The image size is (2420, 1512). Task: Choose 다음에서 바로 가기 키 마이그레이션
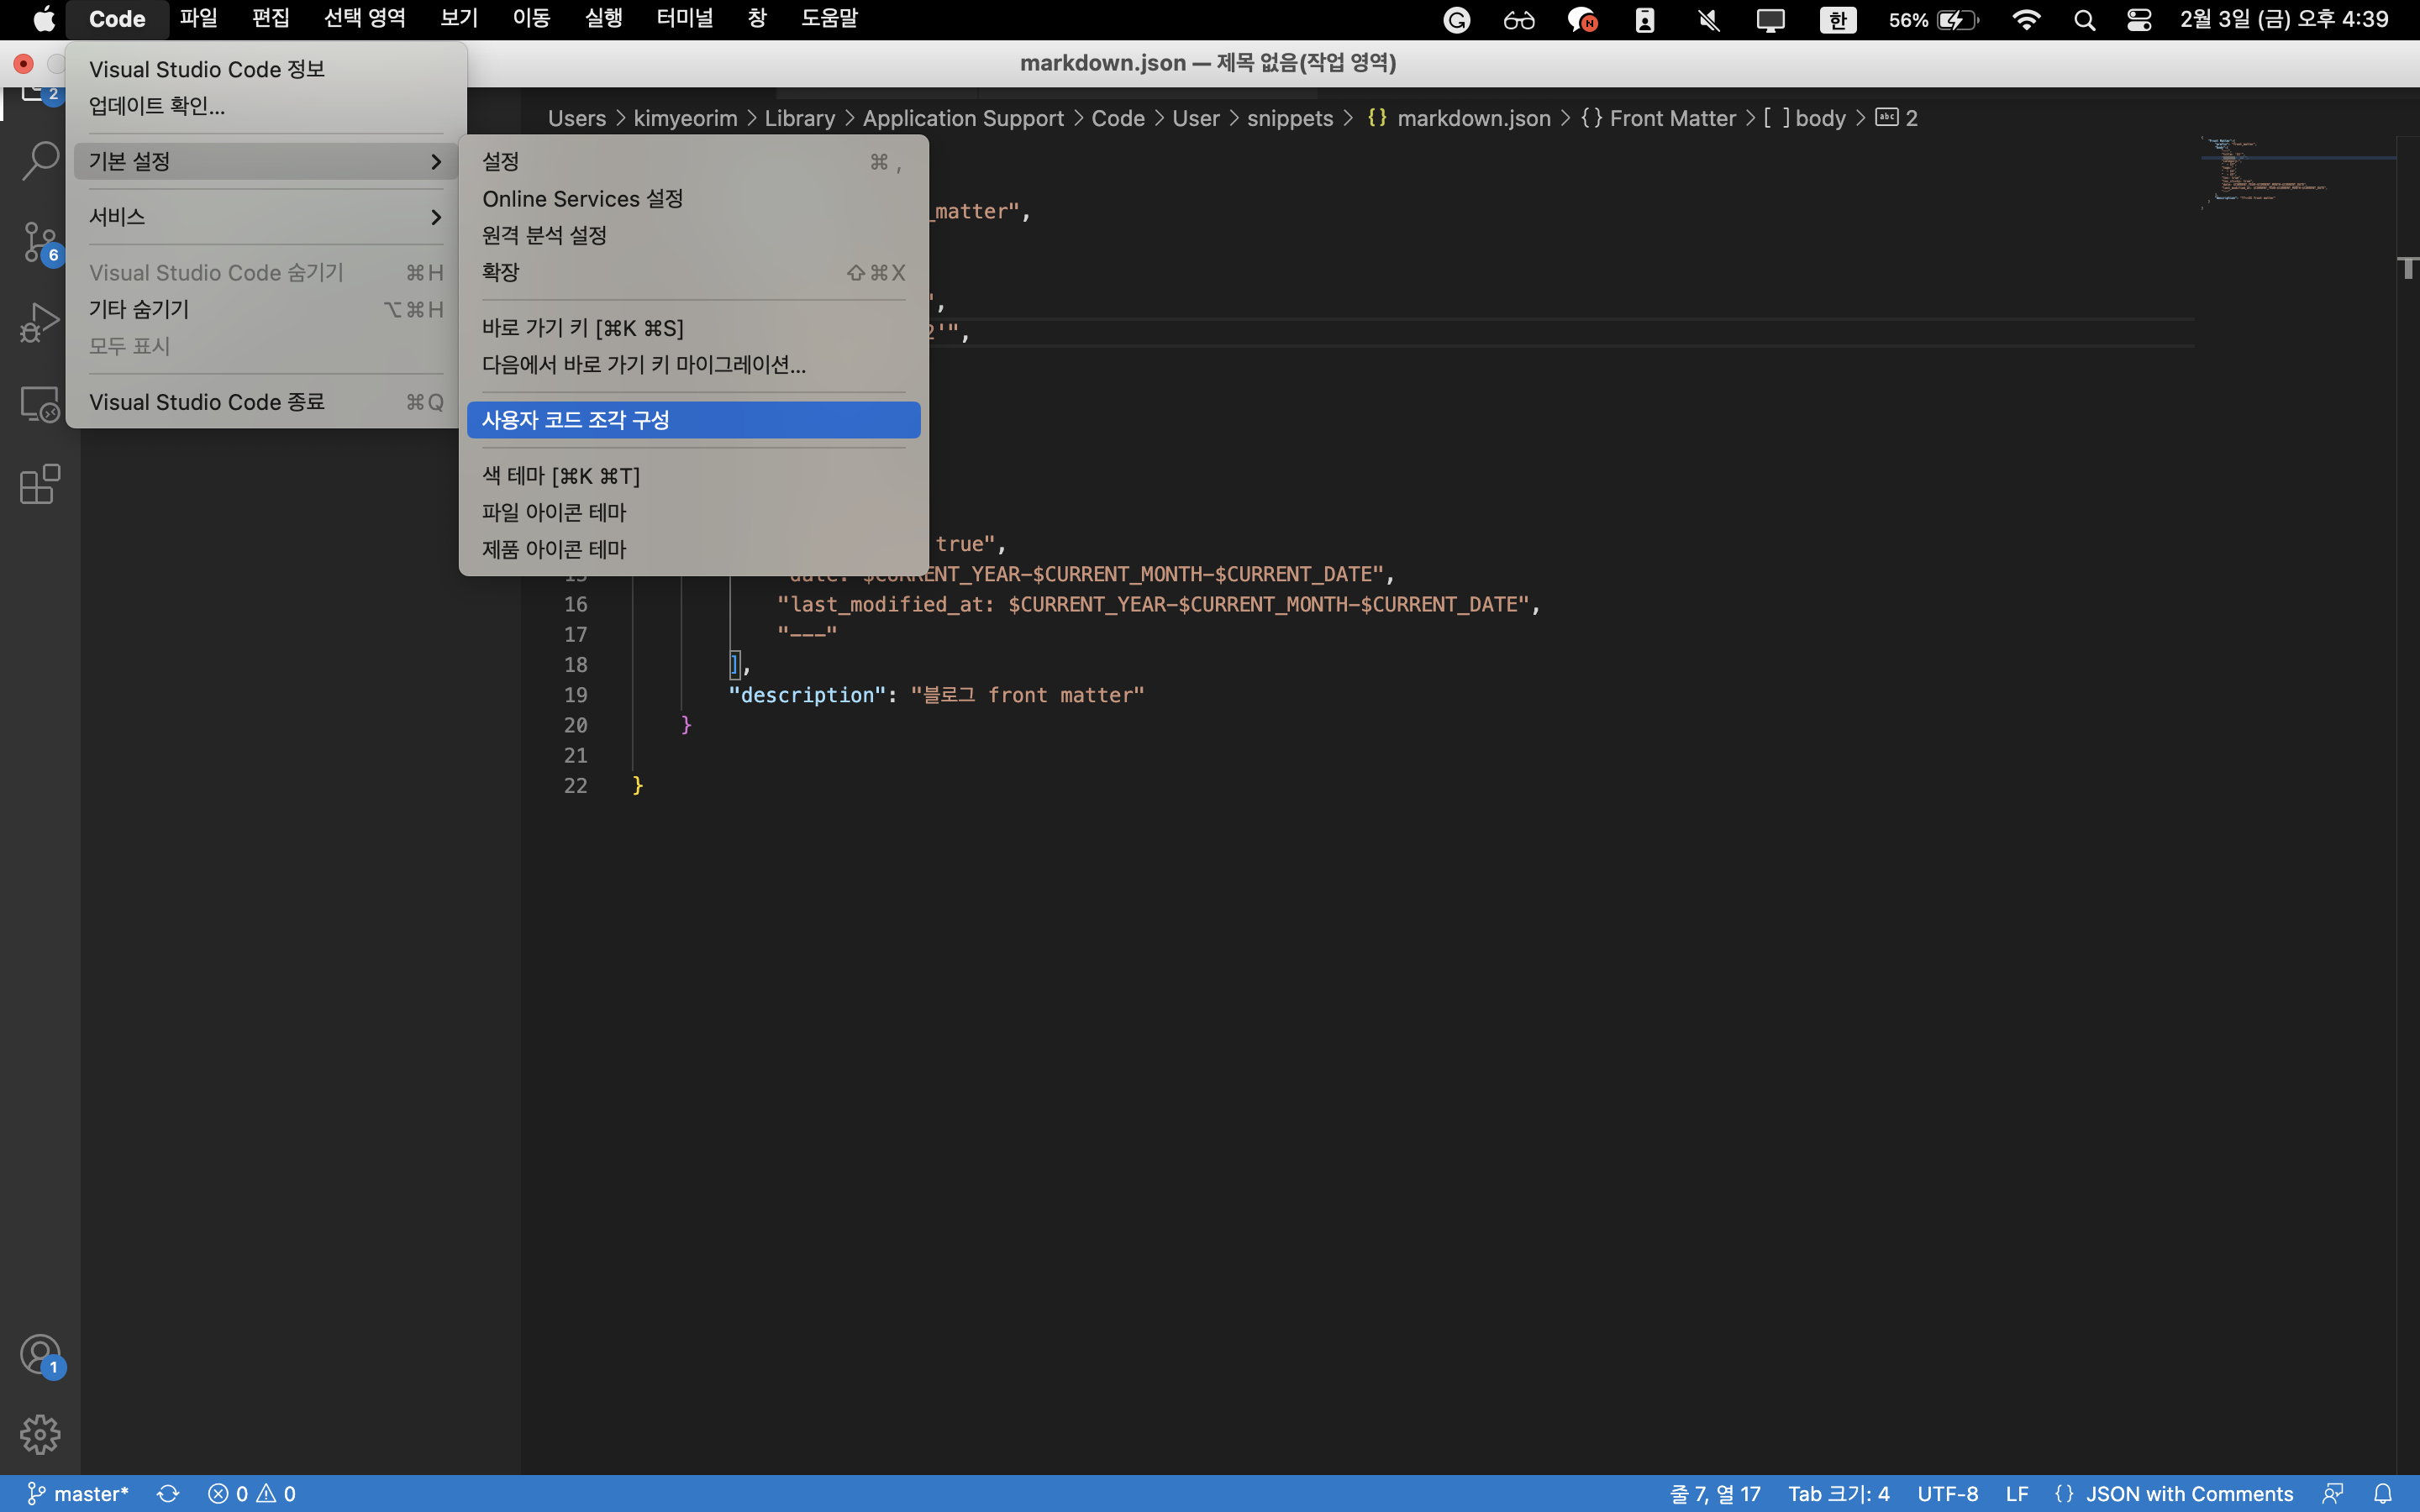pyautogui.click(x=693, y=365)
